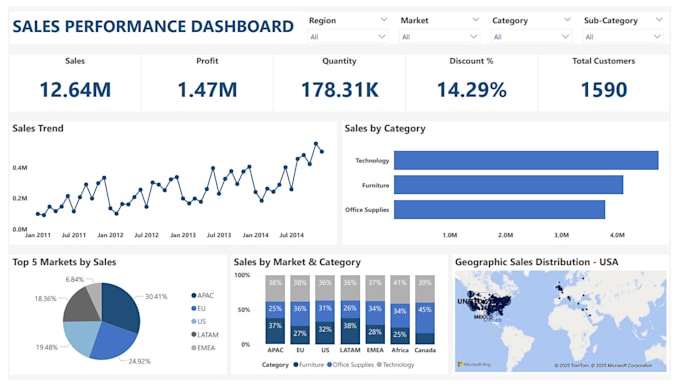
Task: Click the Furniture bar in Sales by Category
Action: click(x=509, y=185)
